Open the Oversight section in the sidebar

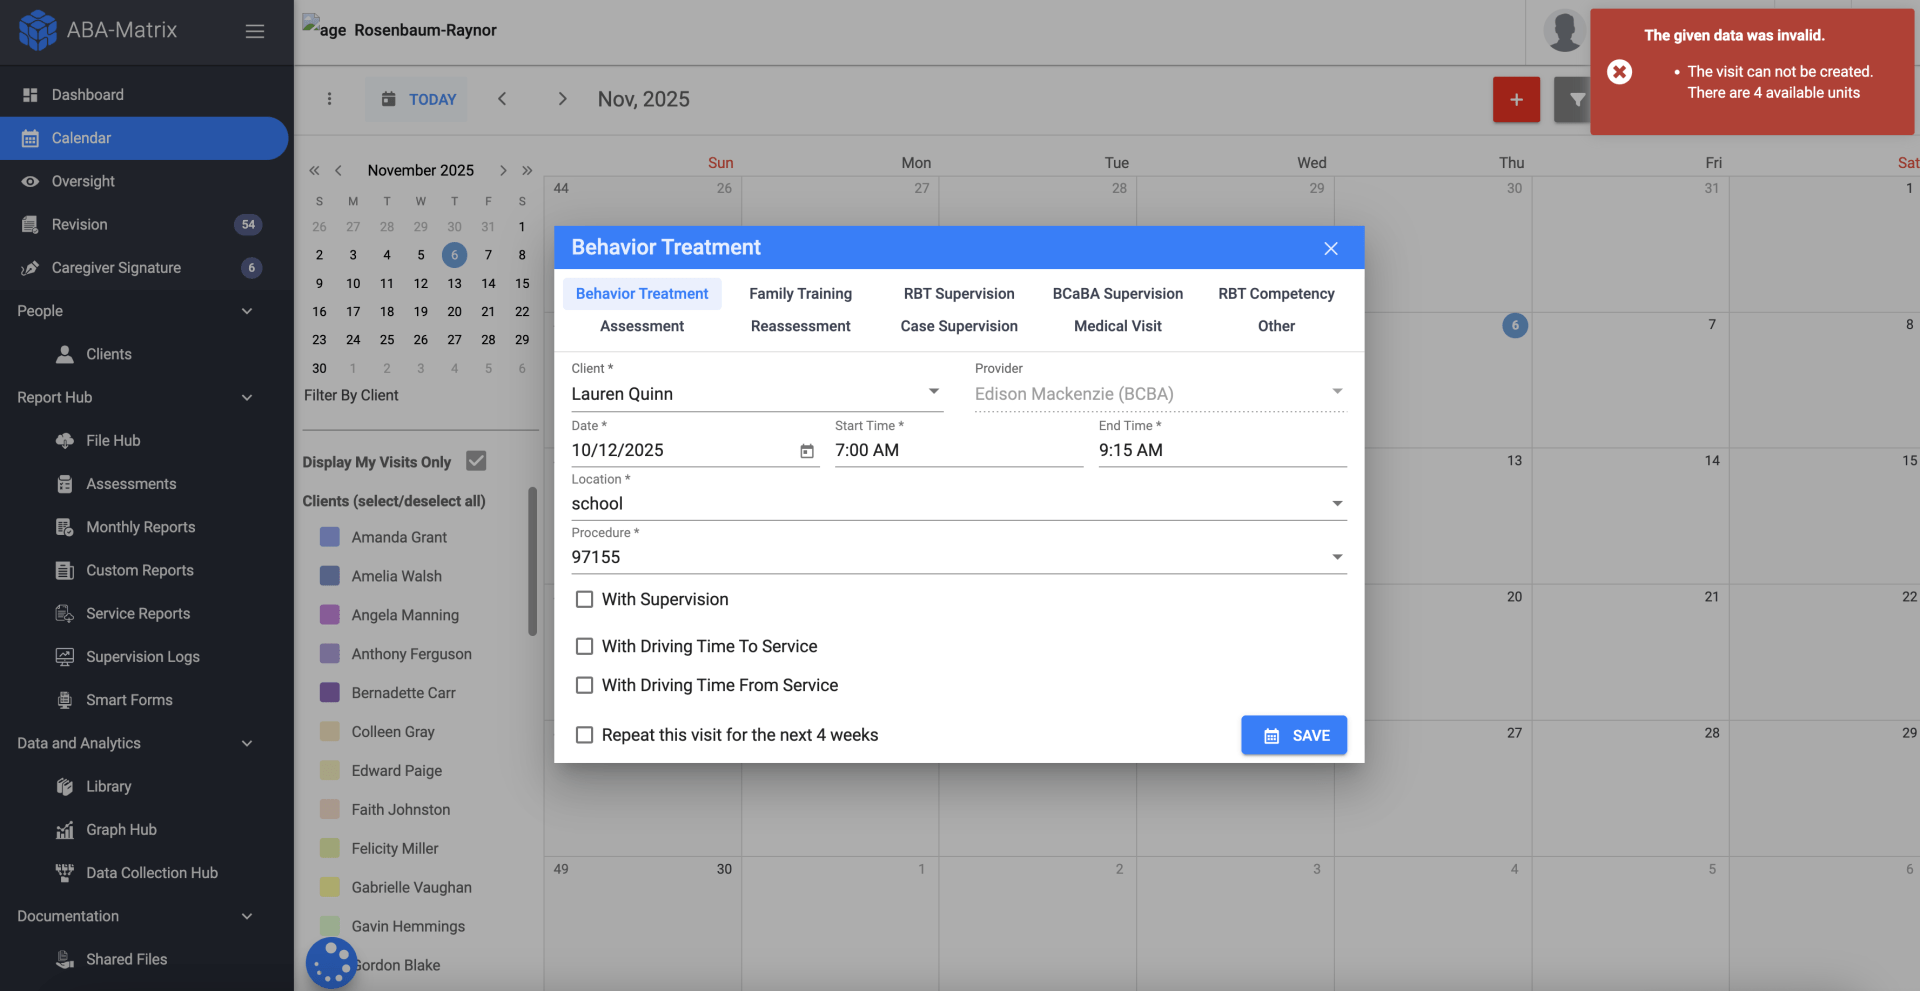point(83,181)
